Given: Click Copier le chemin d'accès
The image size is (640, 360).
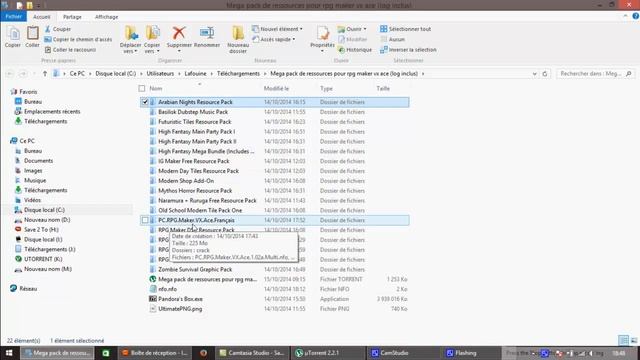Looking at the screenshot, I should [x=78, y=39].
